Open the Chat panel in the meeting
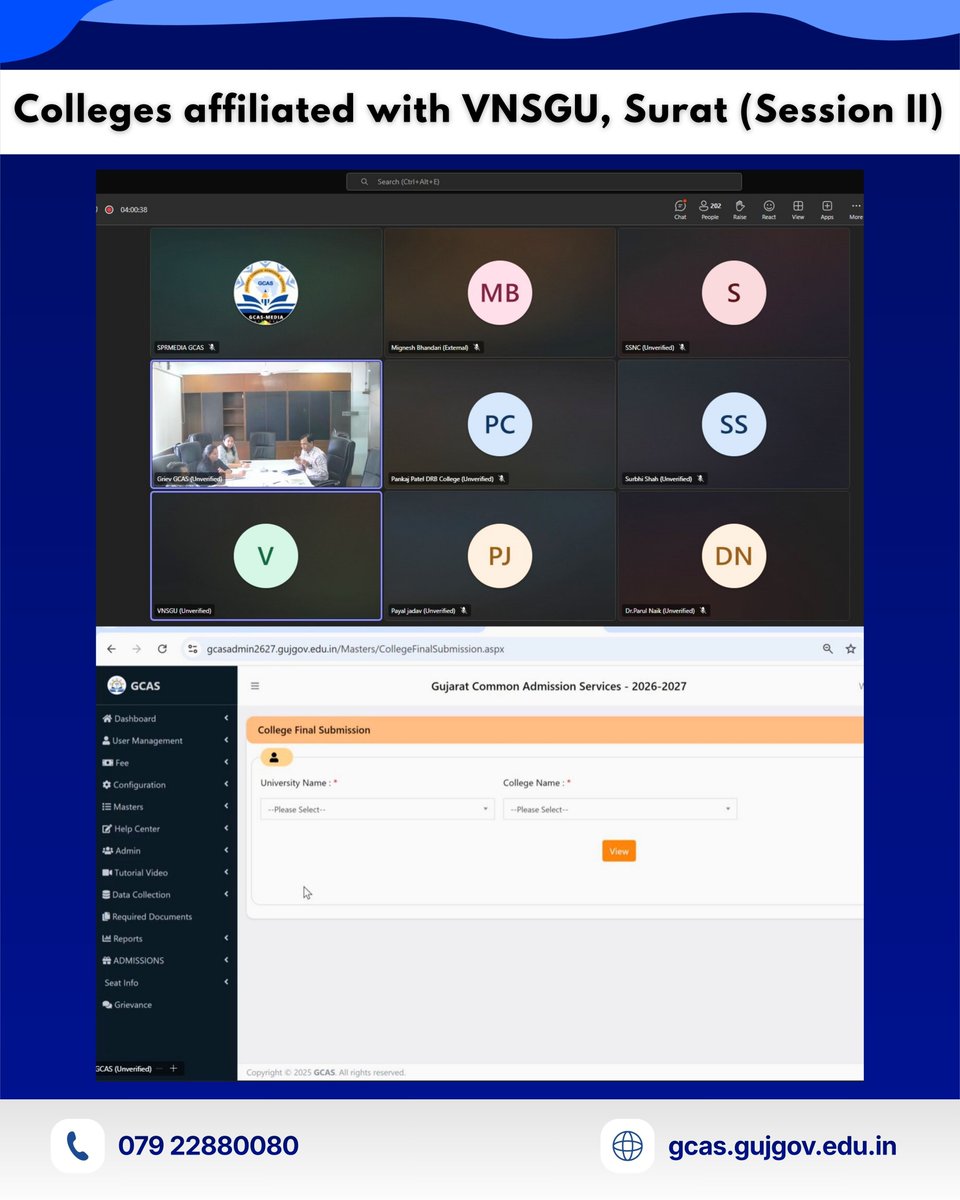960x1200 pixels. pos(680,209)
